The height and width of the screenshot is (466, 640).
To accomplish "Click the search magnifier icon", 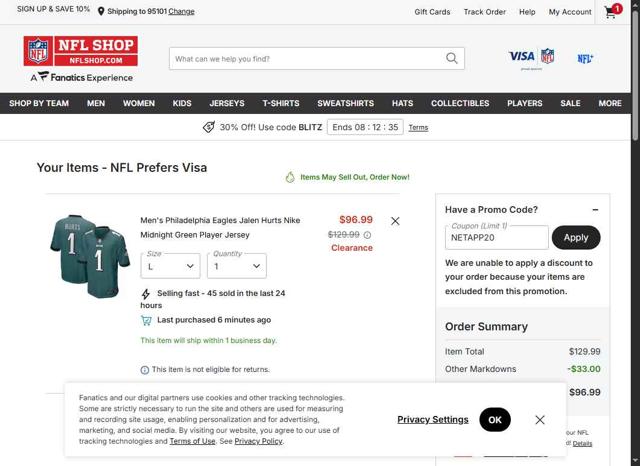I will coord(452,59).
